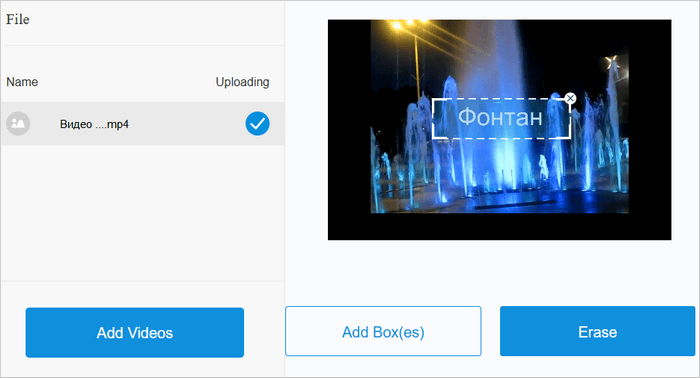
Task: Click the Add Box(es) button
Action: pyautogui.click(x=383, y=331)
